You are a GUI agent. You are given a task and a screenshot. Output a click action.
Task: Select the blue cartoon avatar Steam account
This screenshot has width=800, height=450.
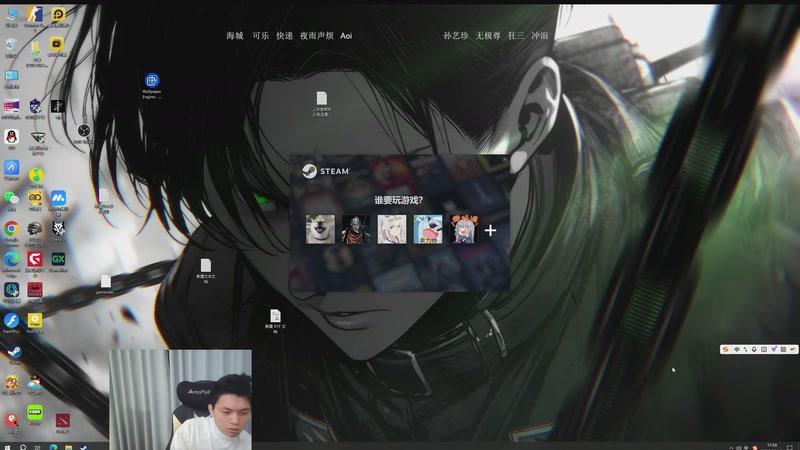(428, 229)
